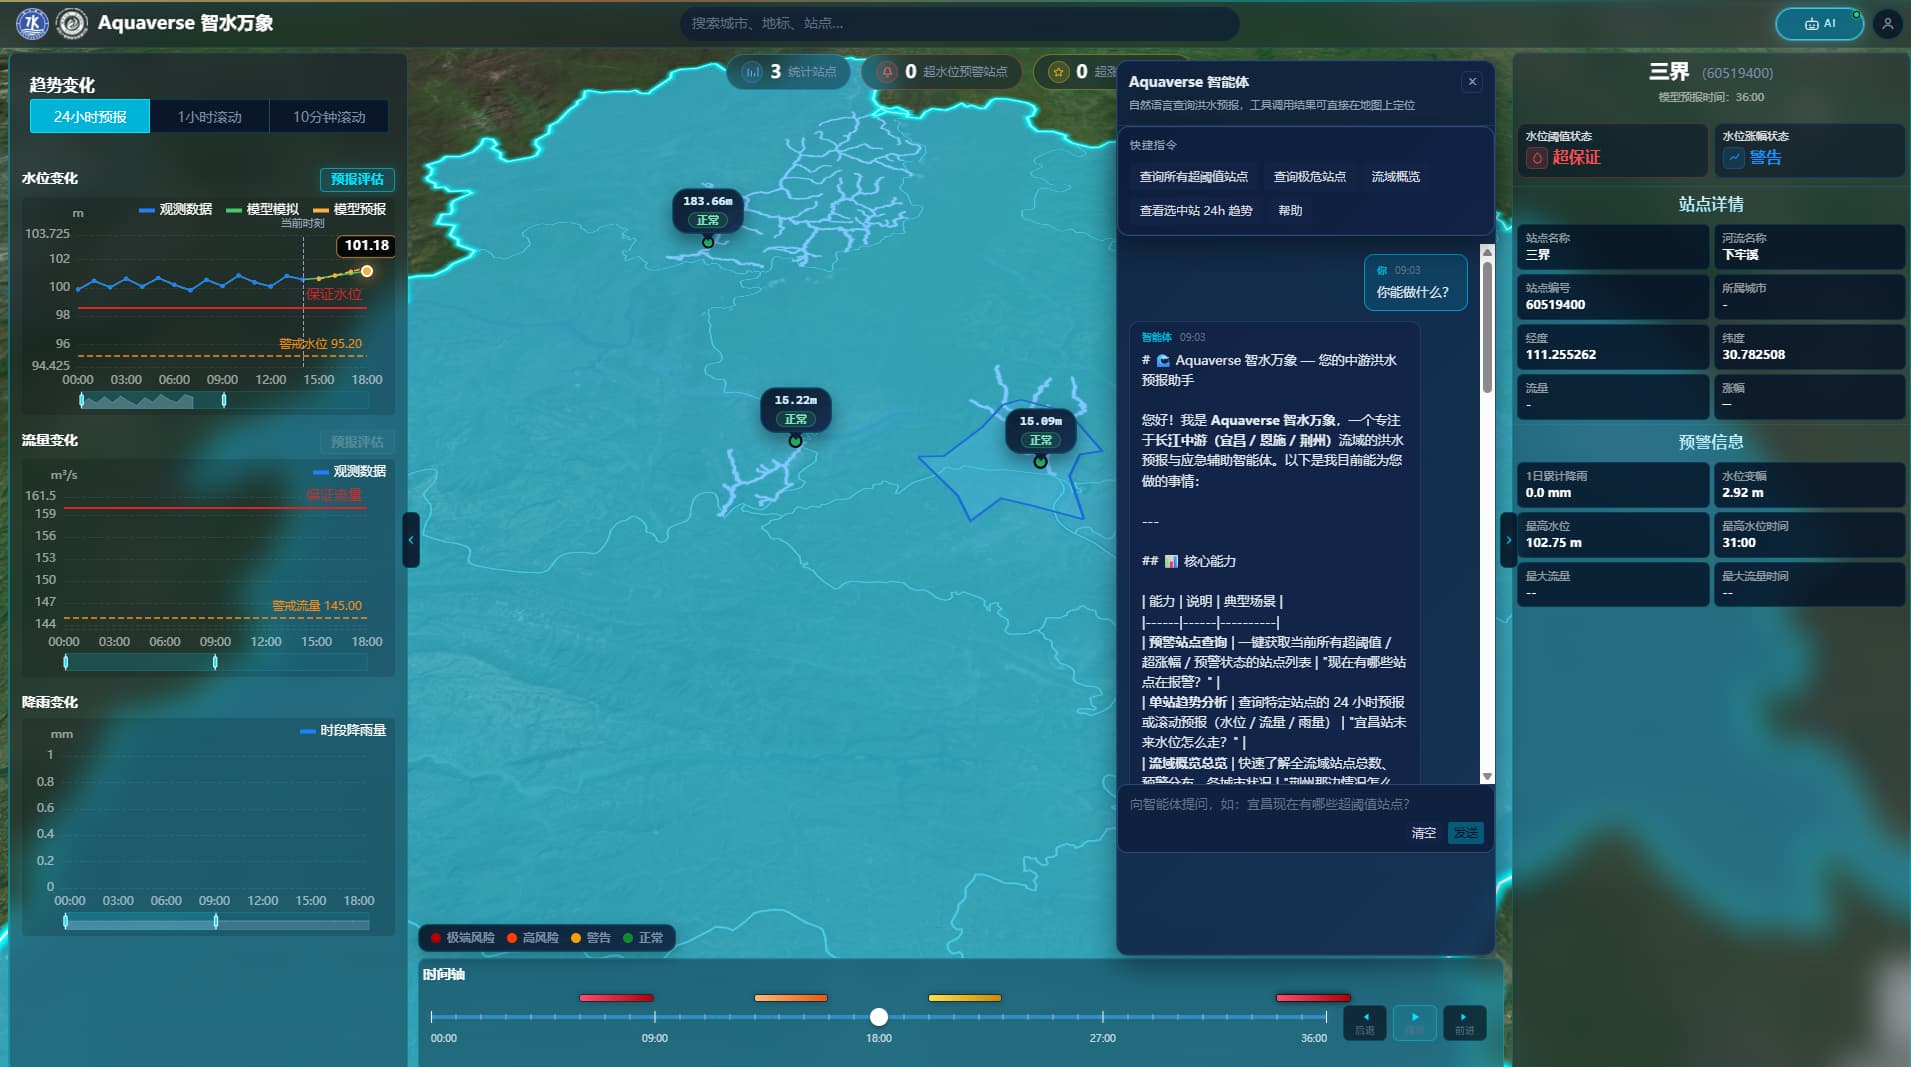Click the blue water-character logo in the header

point(32,23)
